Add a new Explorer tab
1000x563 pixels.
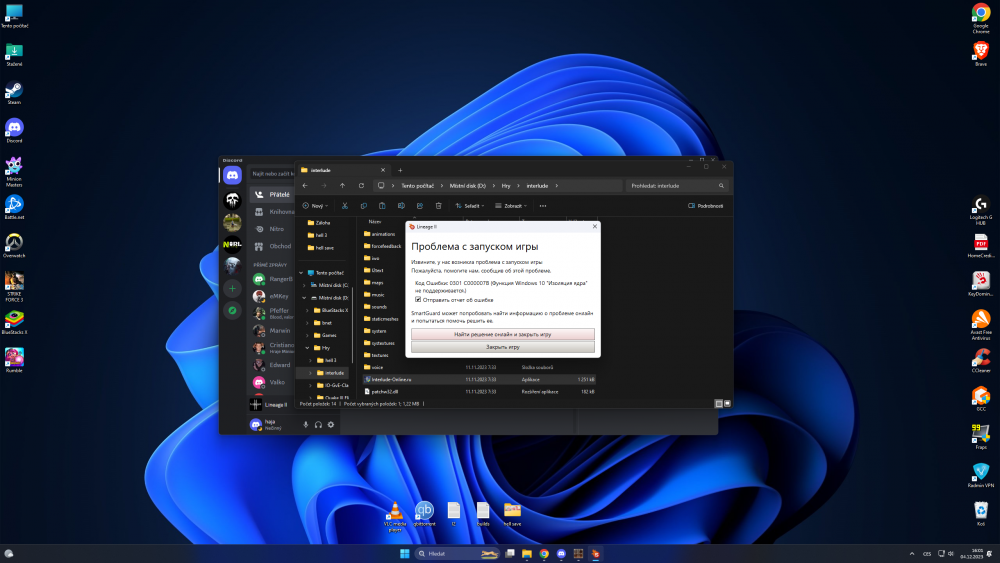400,170
